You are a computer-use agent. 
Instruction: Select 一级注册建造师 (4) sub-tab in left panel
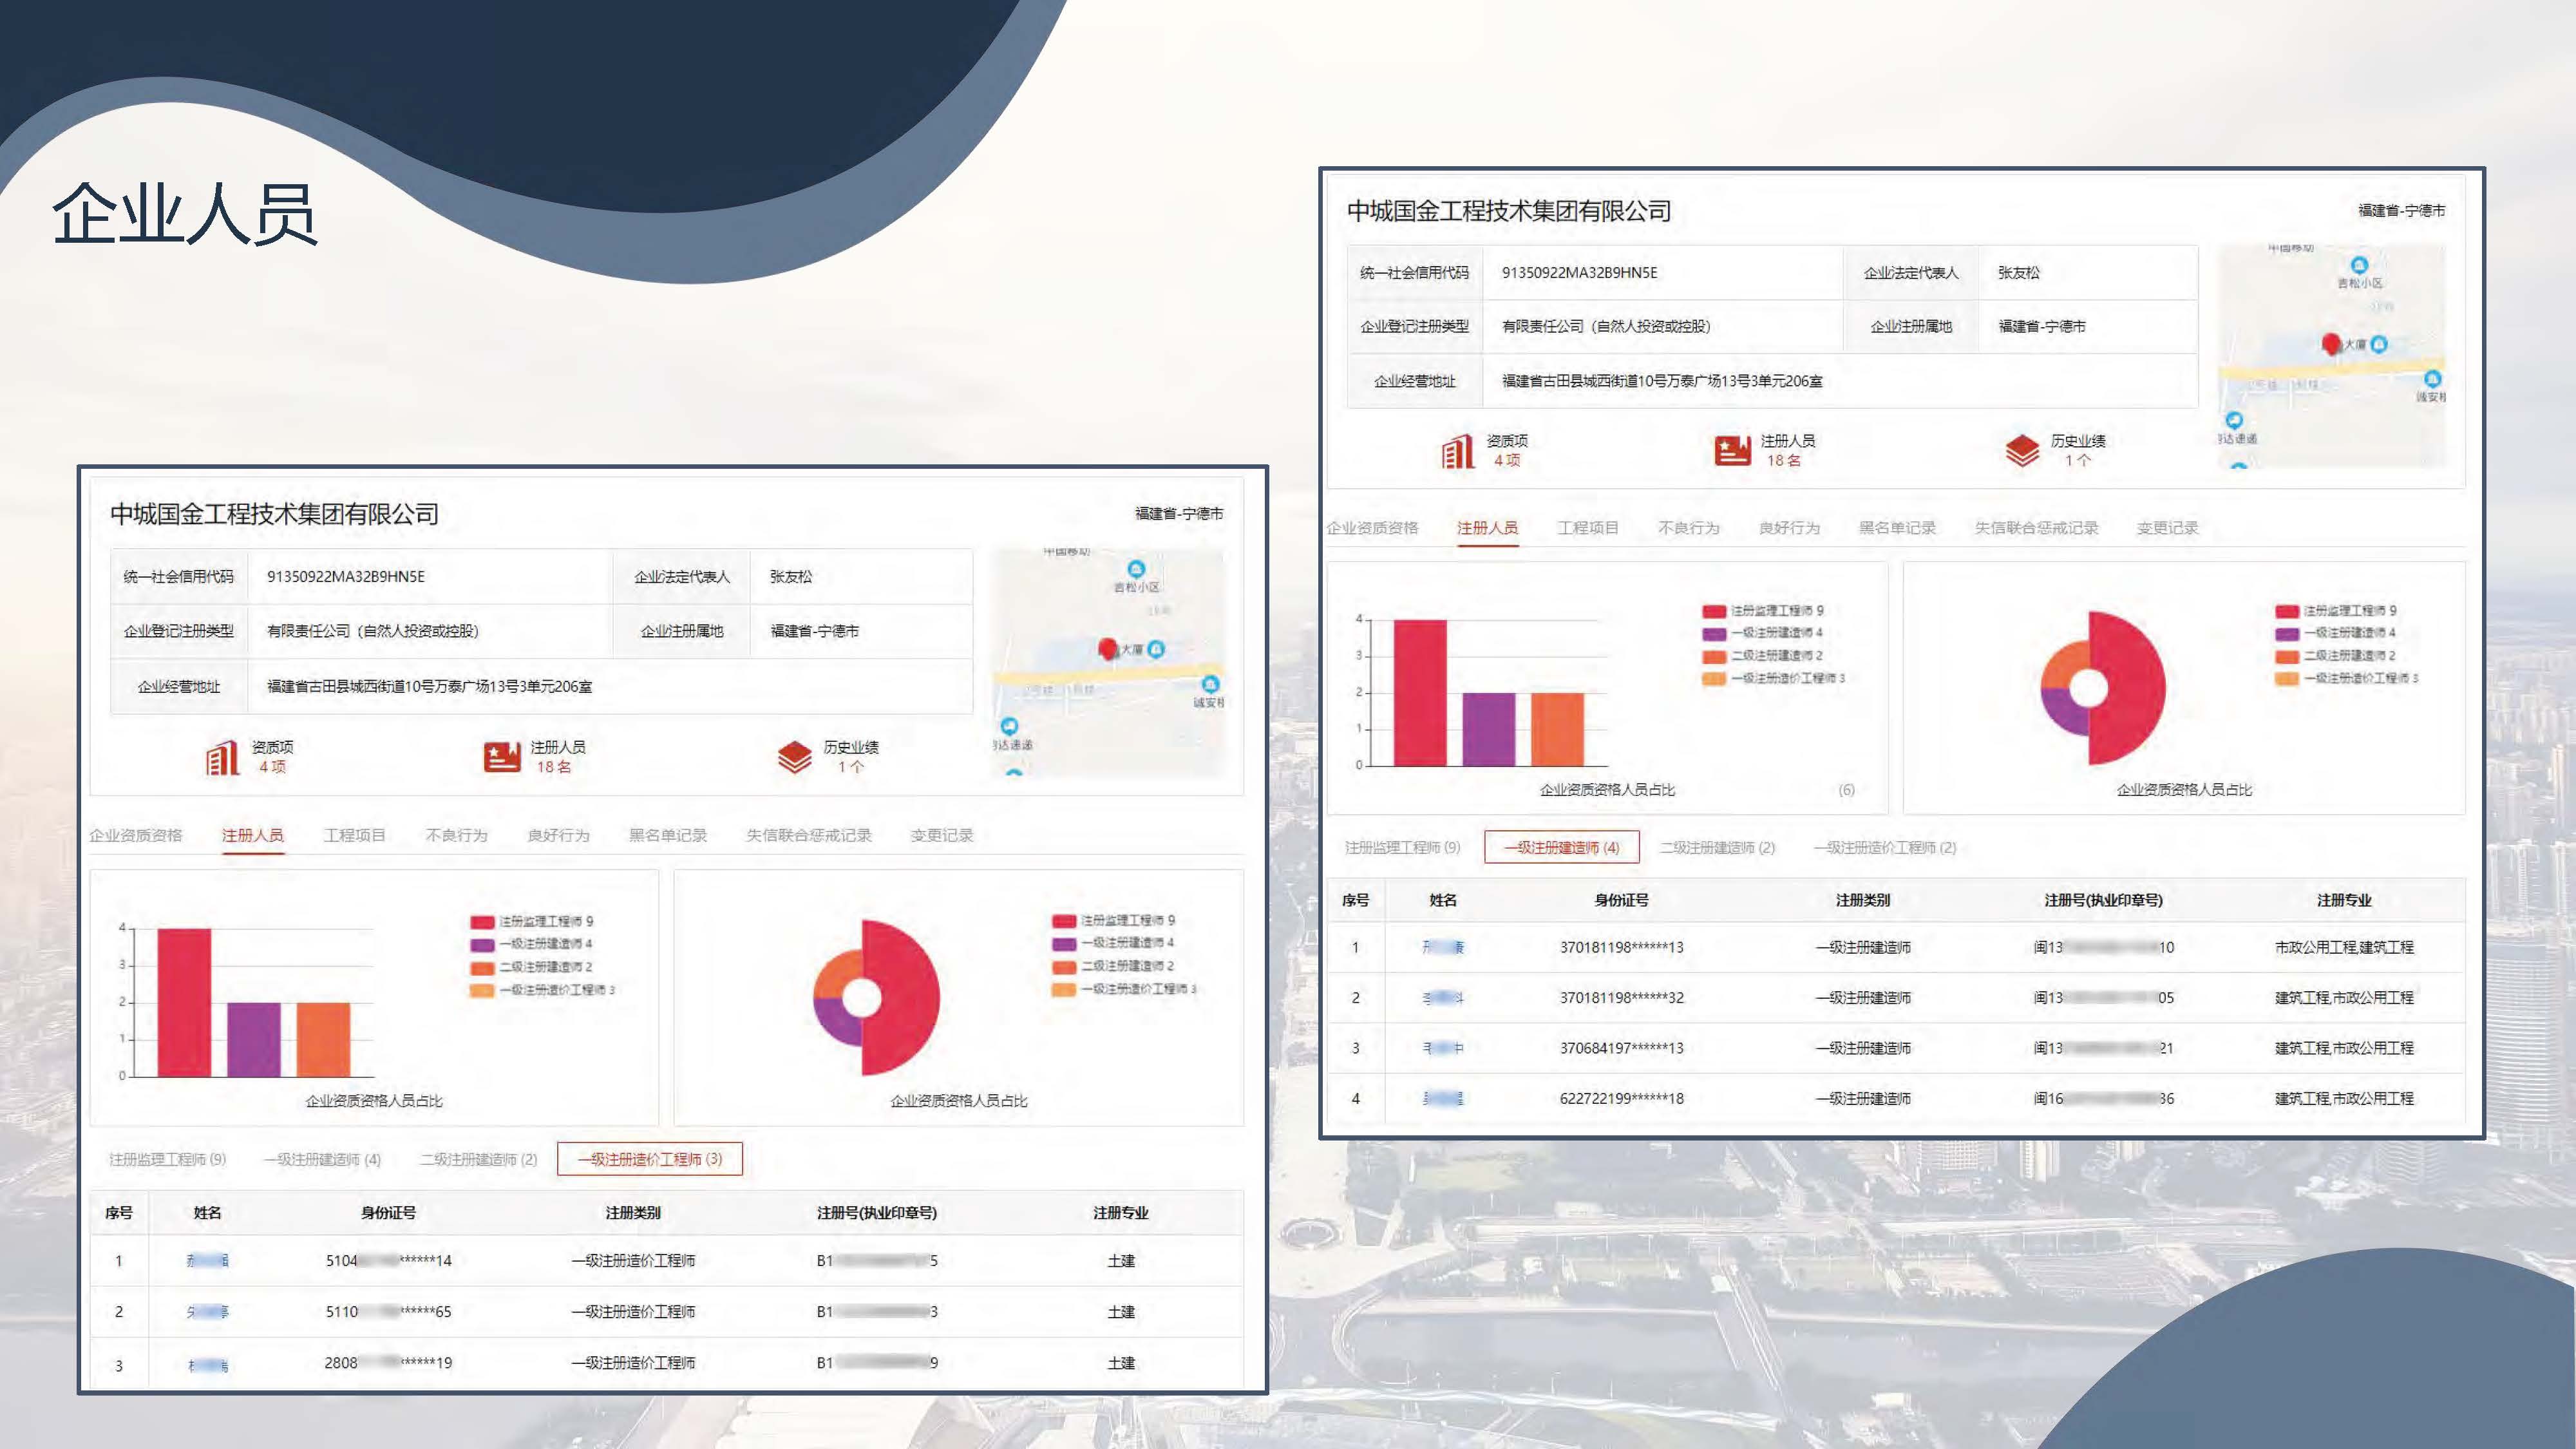click(x=322, y=1159)
